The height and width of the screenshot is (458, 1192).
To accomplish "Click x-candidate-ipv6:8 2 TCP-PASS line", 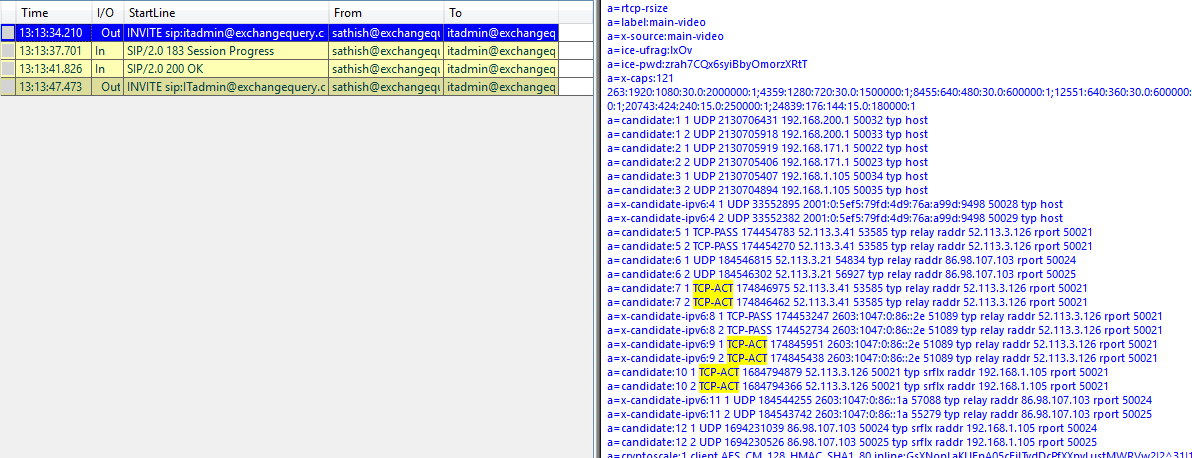I will (885, 331).
